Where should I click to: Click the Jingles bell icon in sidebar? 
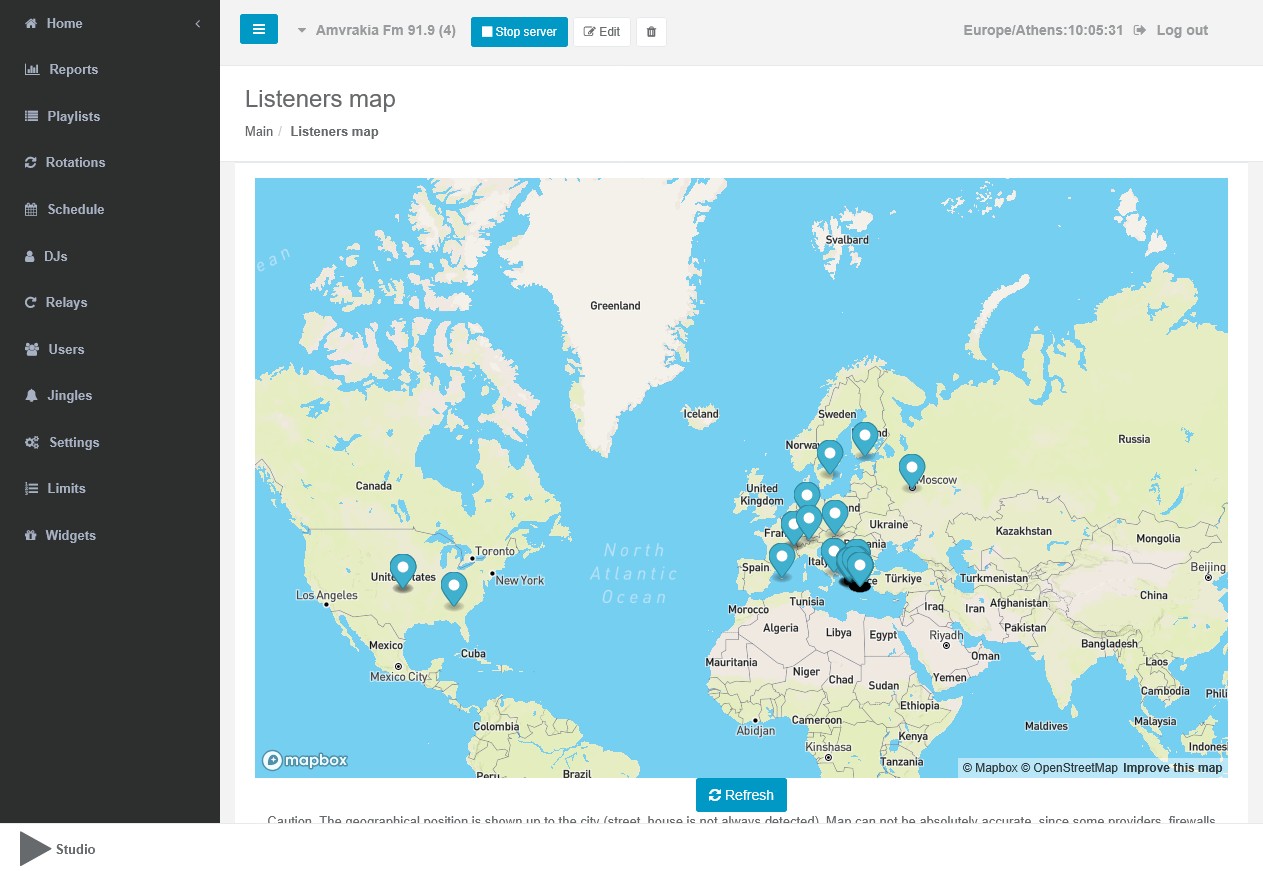pyautogui.click(x=31, y=396)
